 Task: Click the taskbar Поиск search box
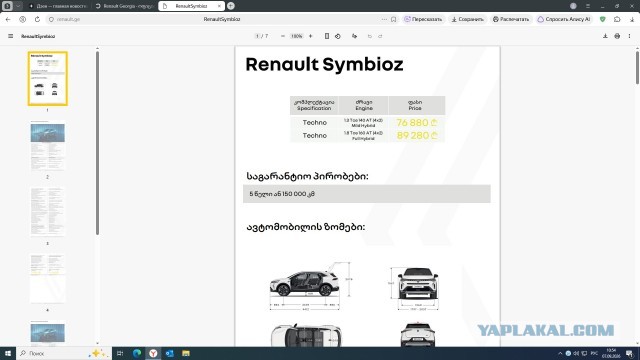pos(64,353)
